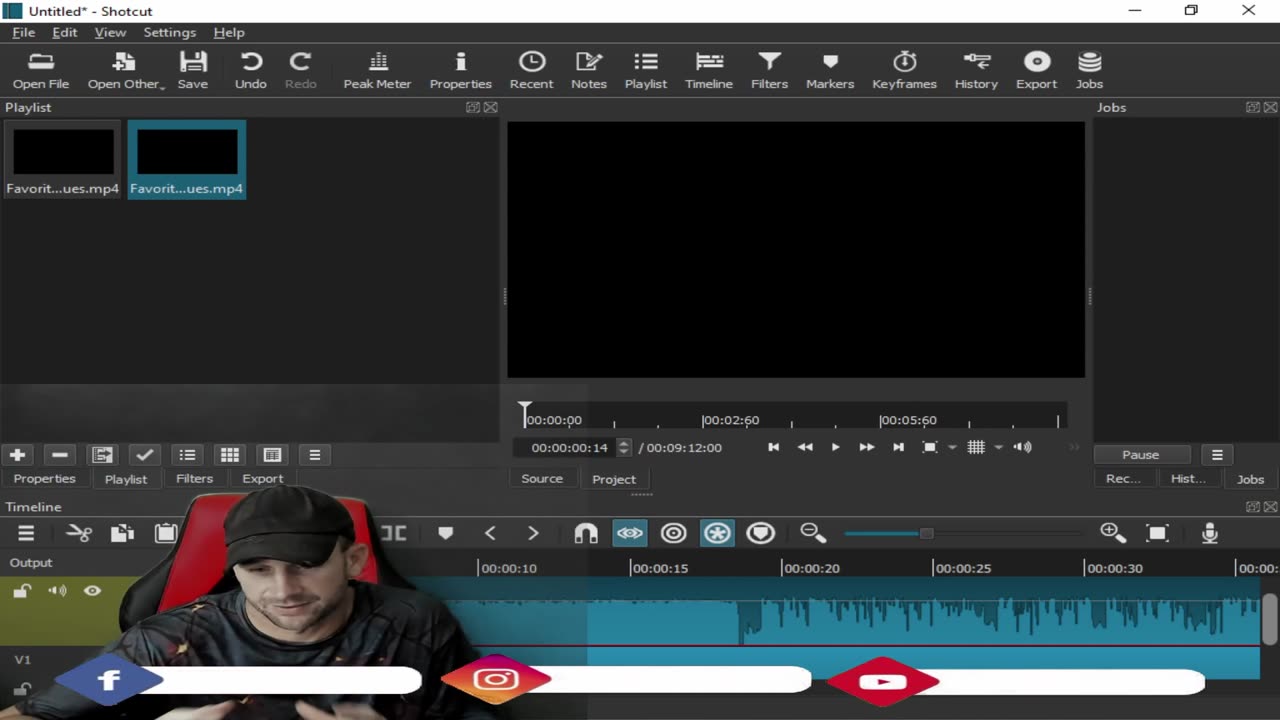Open the Notes panel
The height and width of the screenshot is (720, 1280).
589,71
